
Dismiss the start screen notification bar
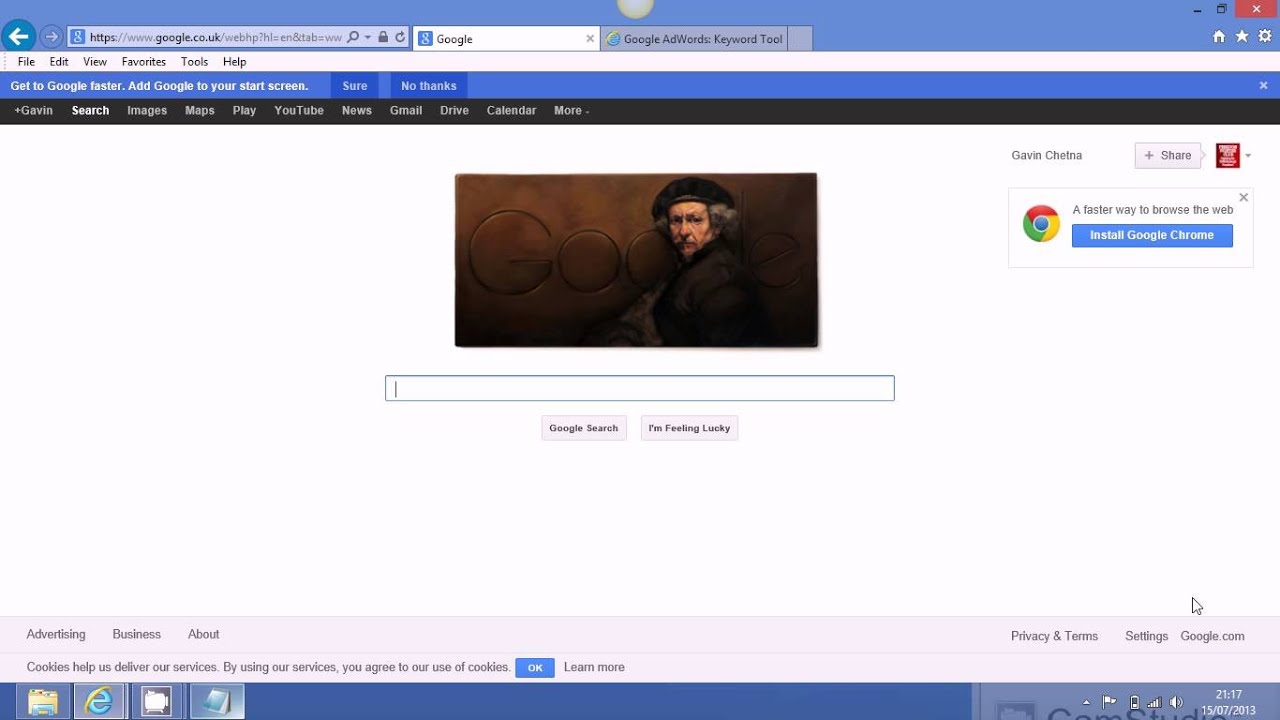coord(1263,86)
